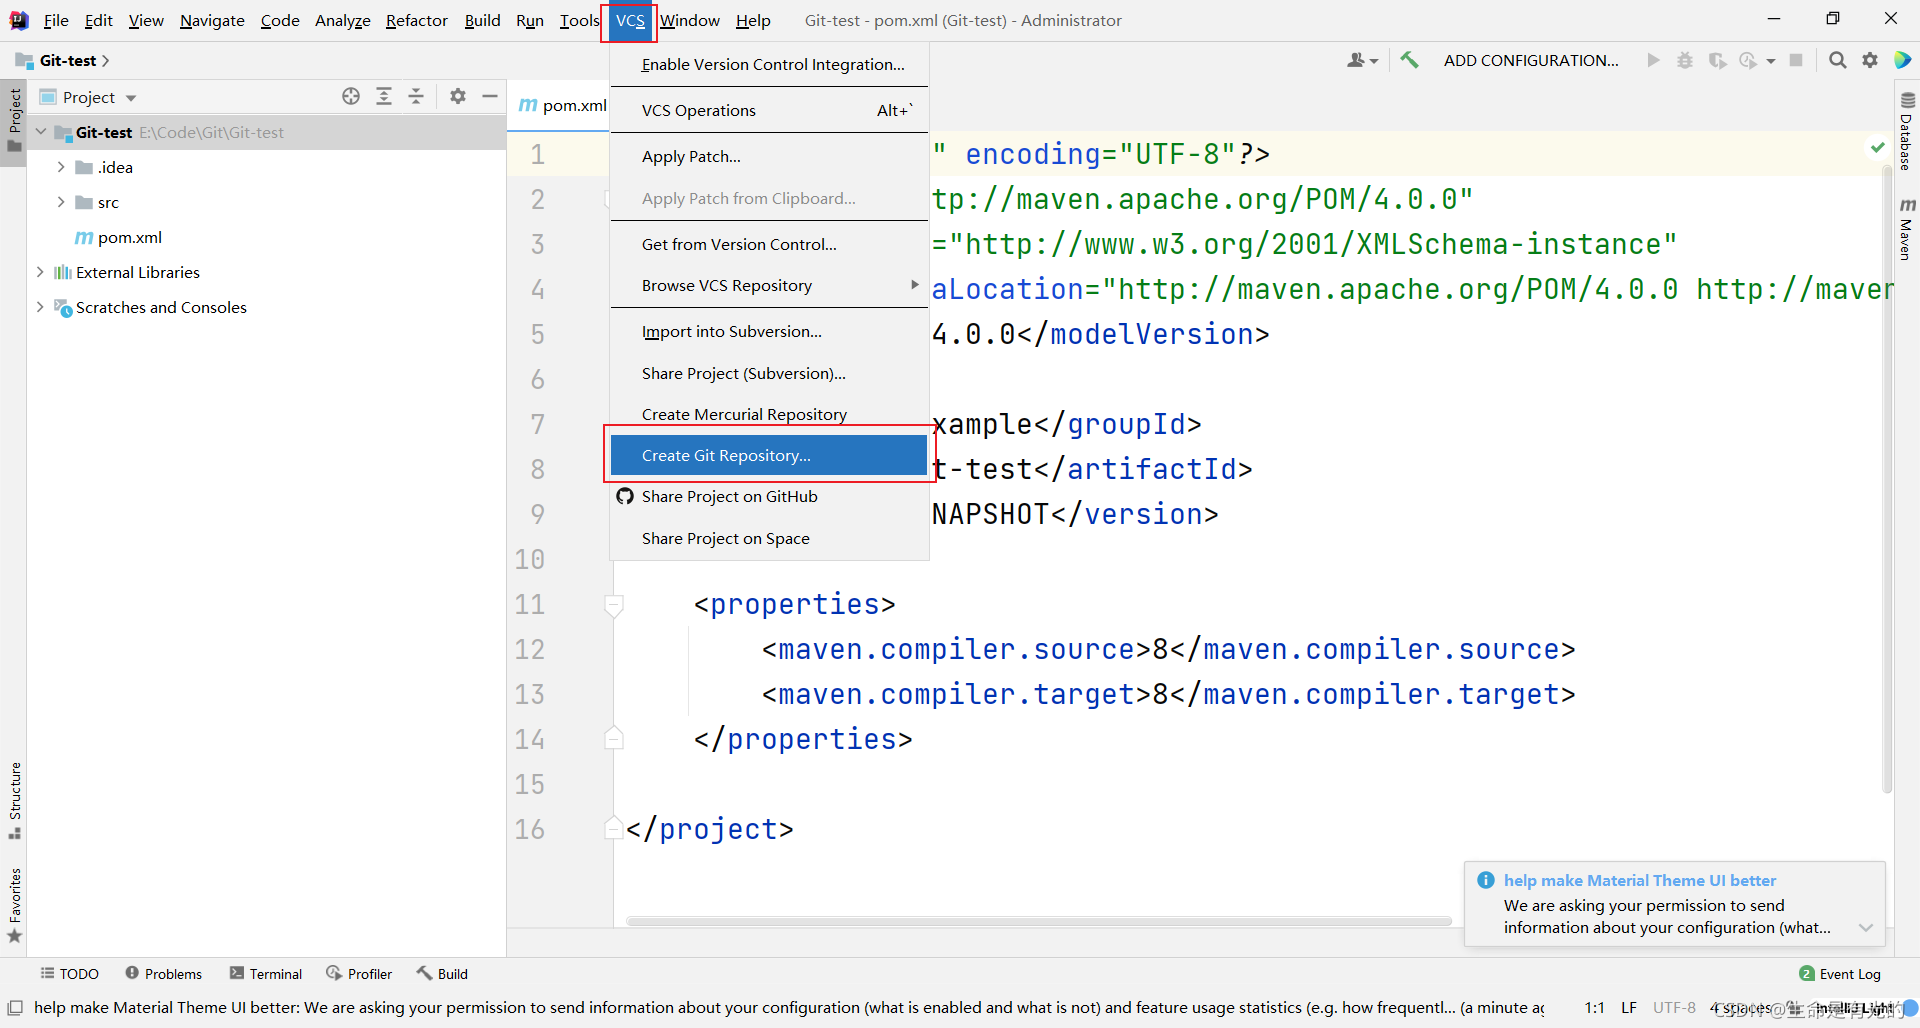The height and width of the screenshot is (1028, 1920).
Task: Click the tool windows quick access icon in status bar
Action: point(15,1007)
